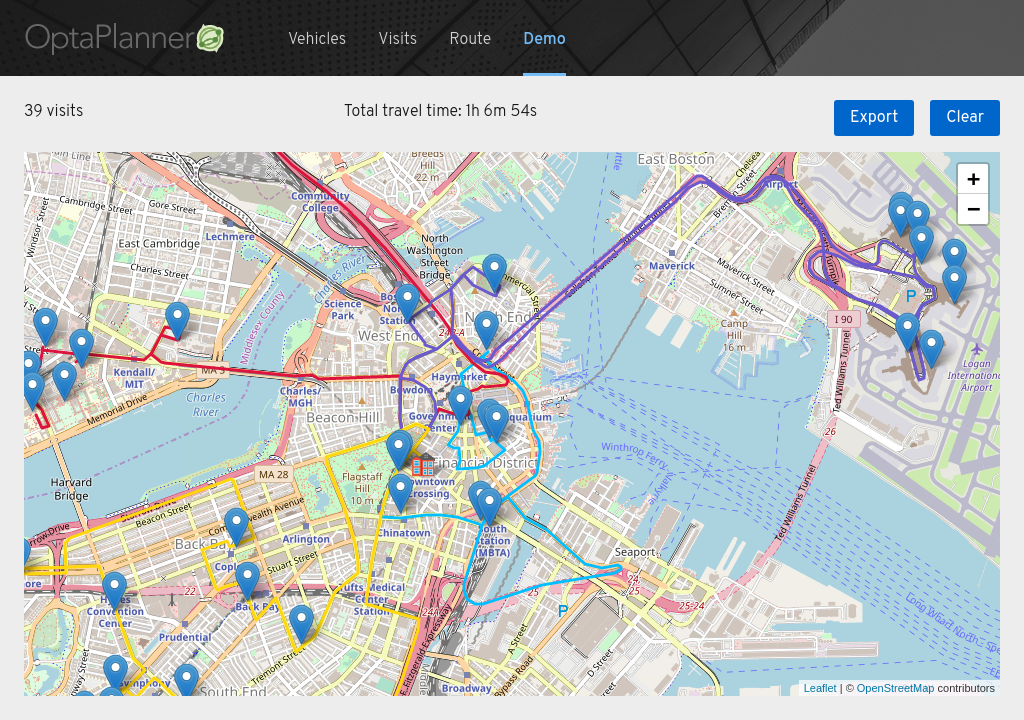Viewport: 1024px width, 720px height.
Task: Select the marker north of Kendall/MIT
Action: coord(177,320)
